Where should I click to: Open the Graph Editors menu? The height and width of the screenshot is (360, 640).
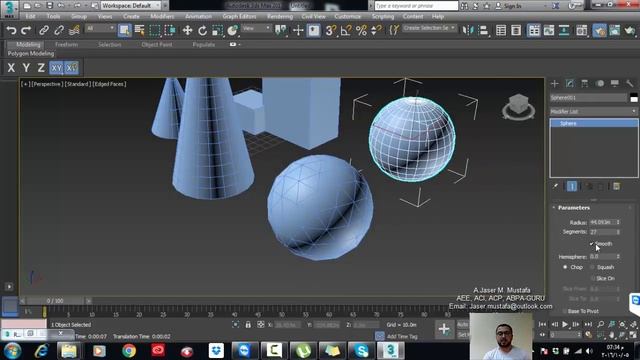coord(239,17)
